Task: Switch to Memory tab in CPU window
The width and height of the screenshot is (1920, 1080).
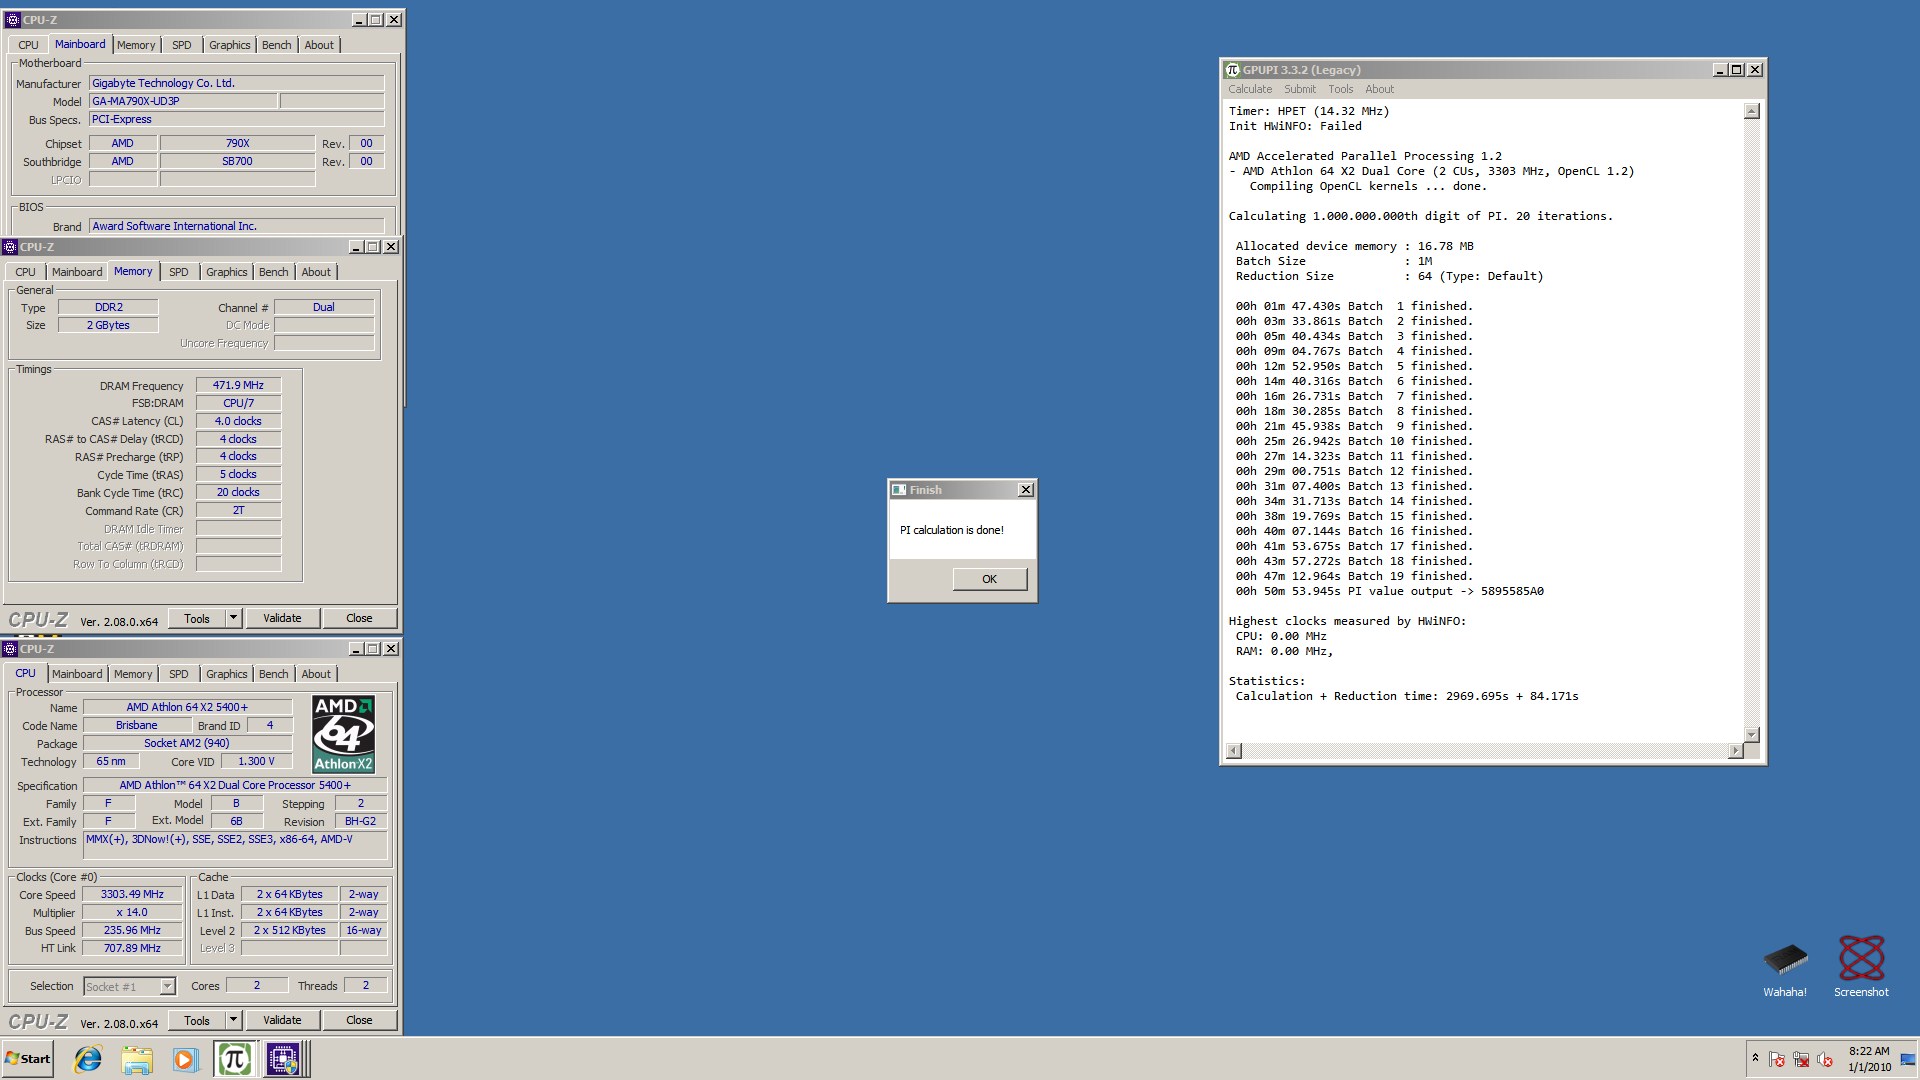Action: tap(133, 674)
